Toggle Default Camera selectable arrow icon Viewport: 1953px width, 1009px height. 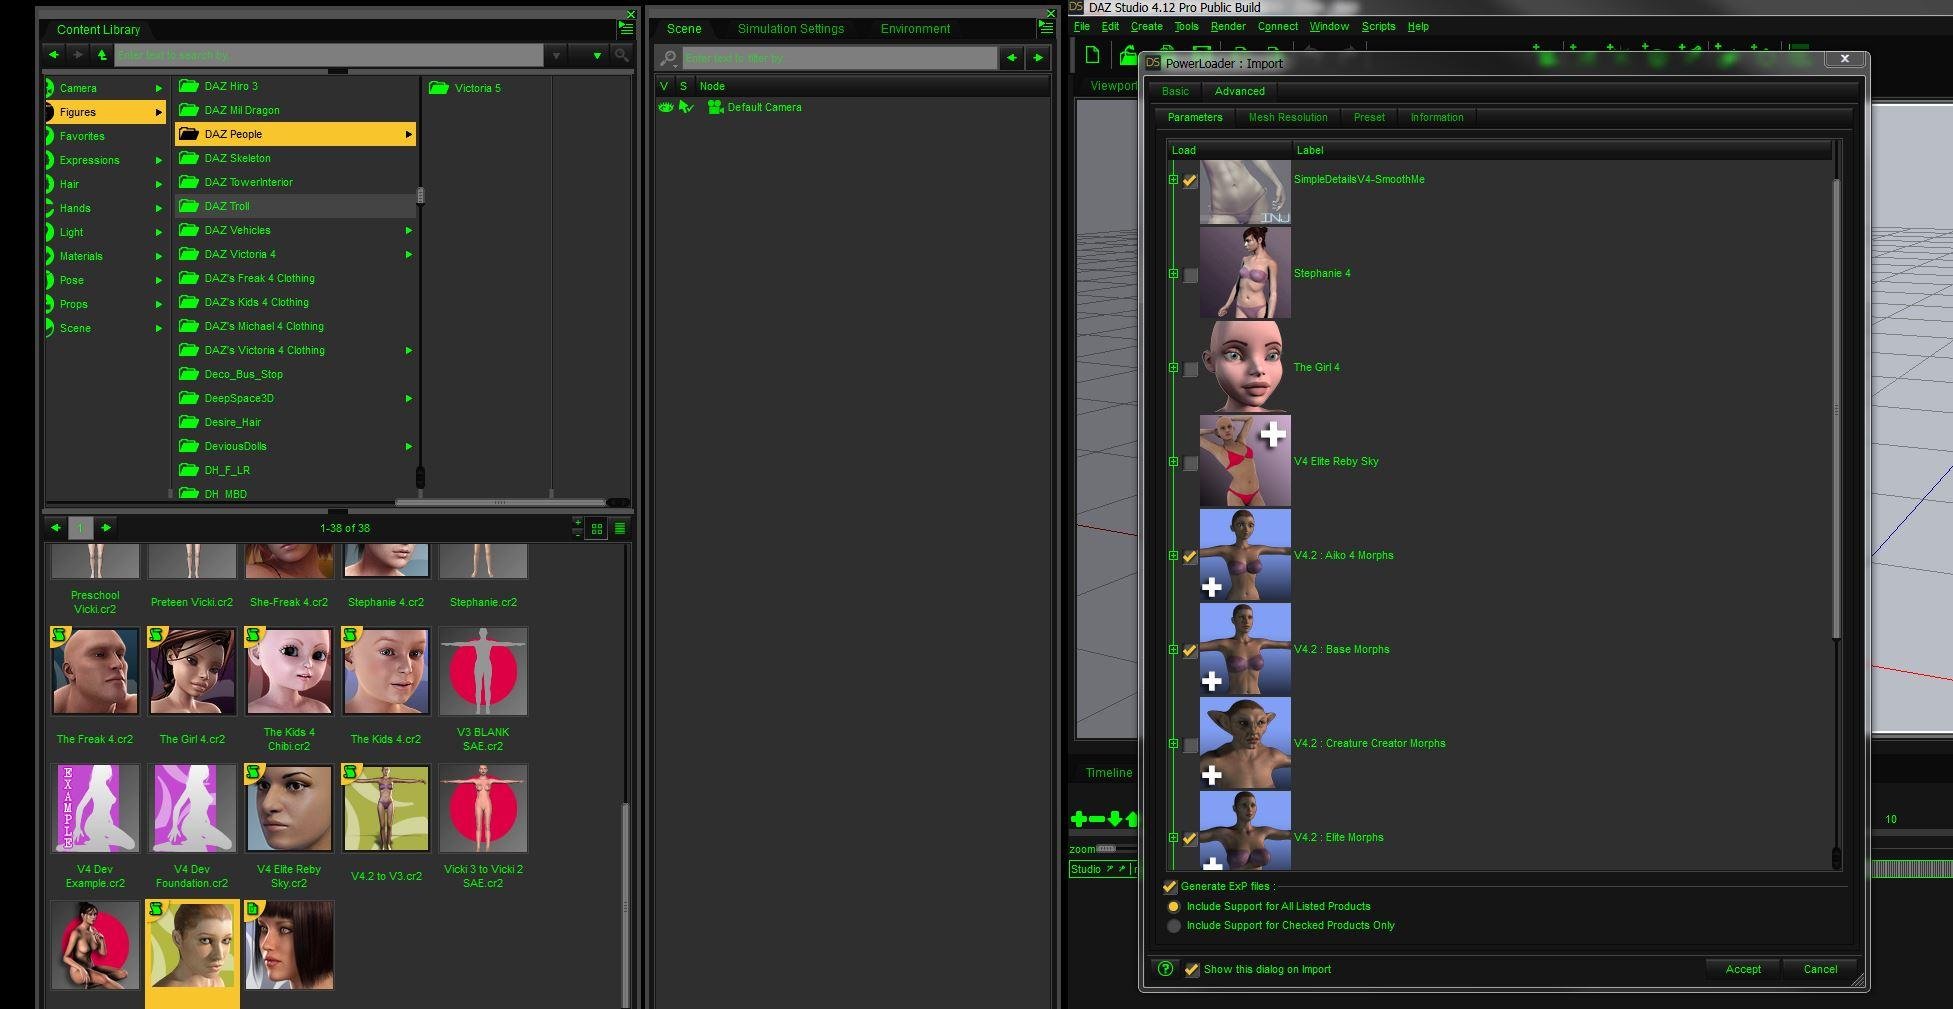point(686,107)
